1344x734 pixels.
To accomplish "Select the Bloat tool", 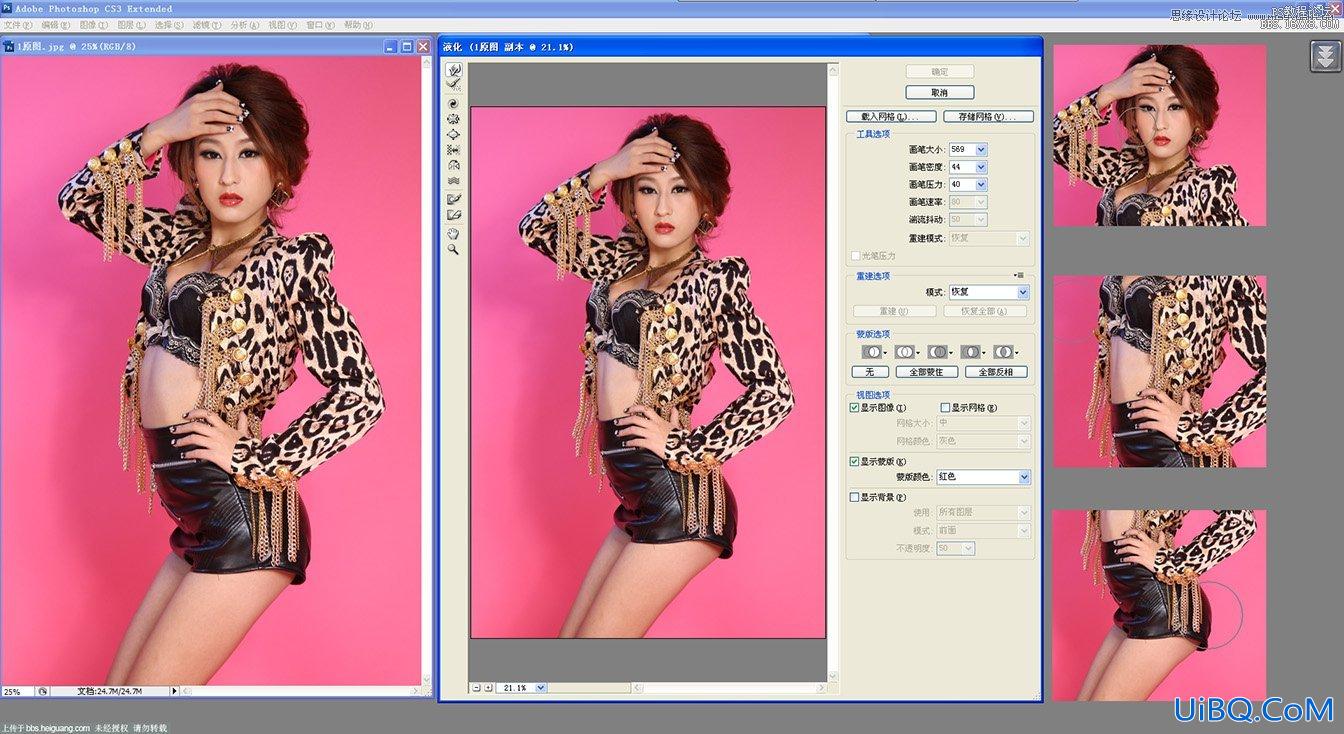I will pyautogui.click(x=454, y=134).
